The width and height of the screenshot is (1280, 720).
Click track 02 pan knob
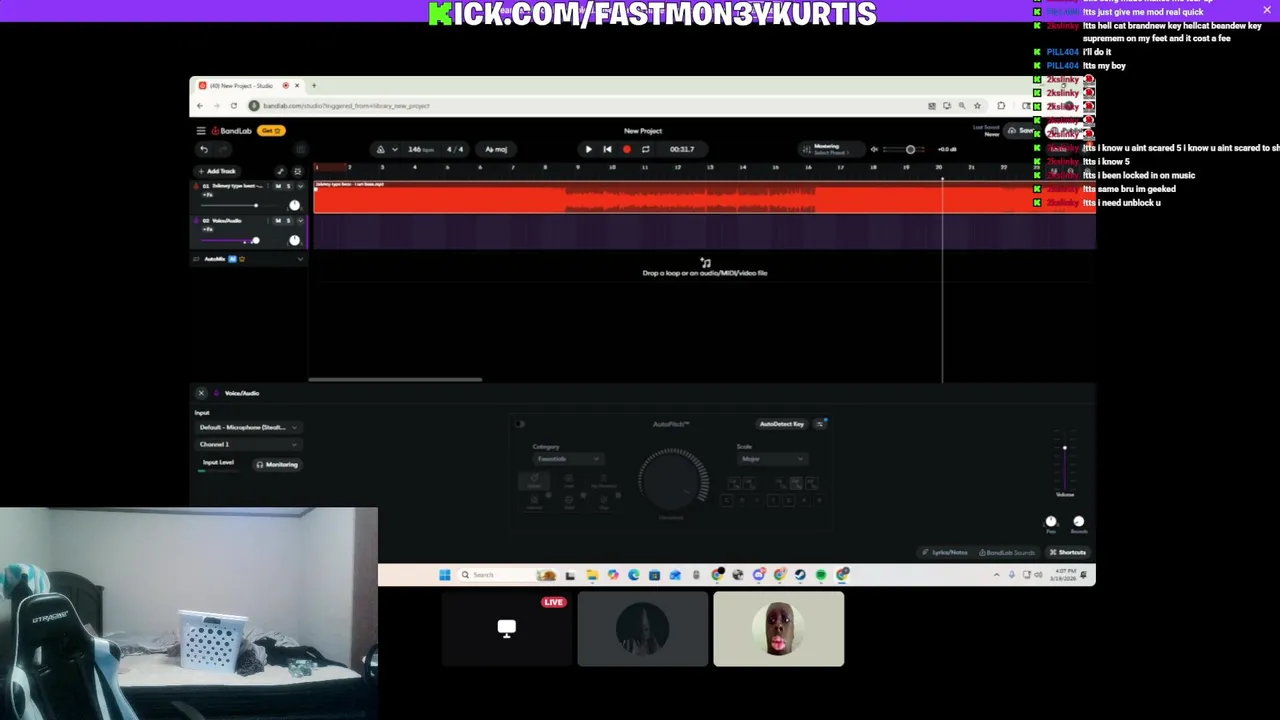click(294, 241)
